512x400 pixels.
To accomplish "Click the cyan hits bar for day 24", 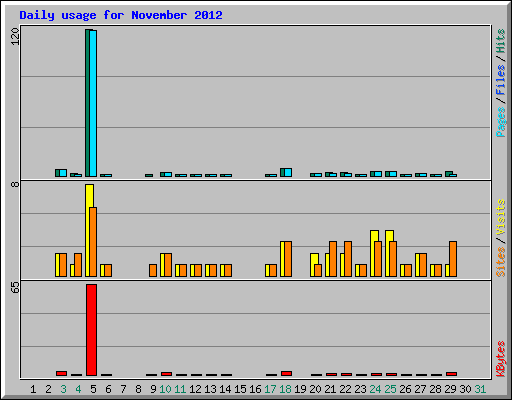I will [x=378, y=174].
